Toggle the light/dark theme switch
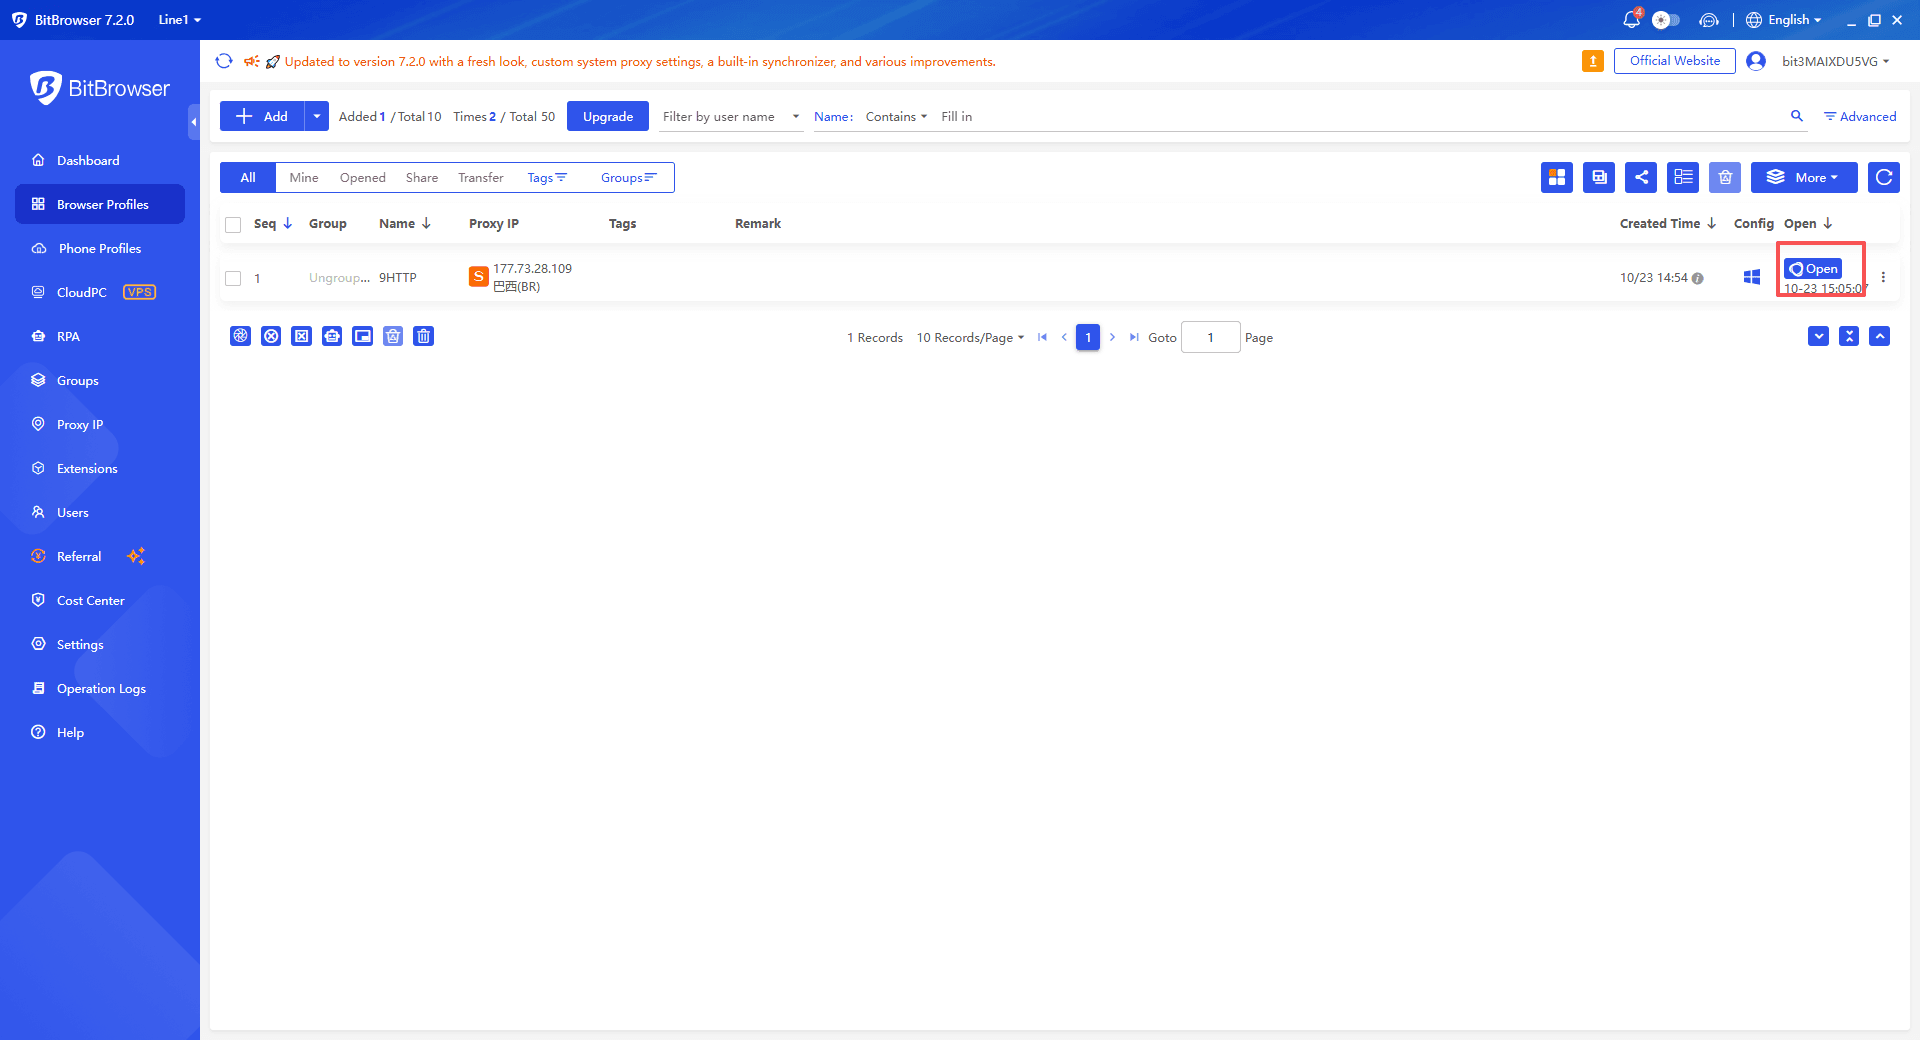 tap(1665, 20)
